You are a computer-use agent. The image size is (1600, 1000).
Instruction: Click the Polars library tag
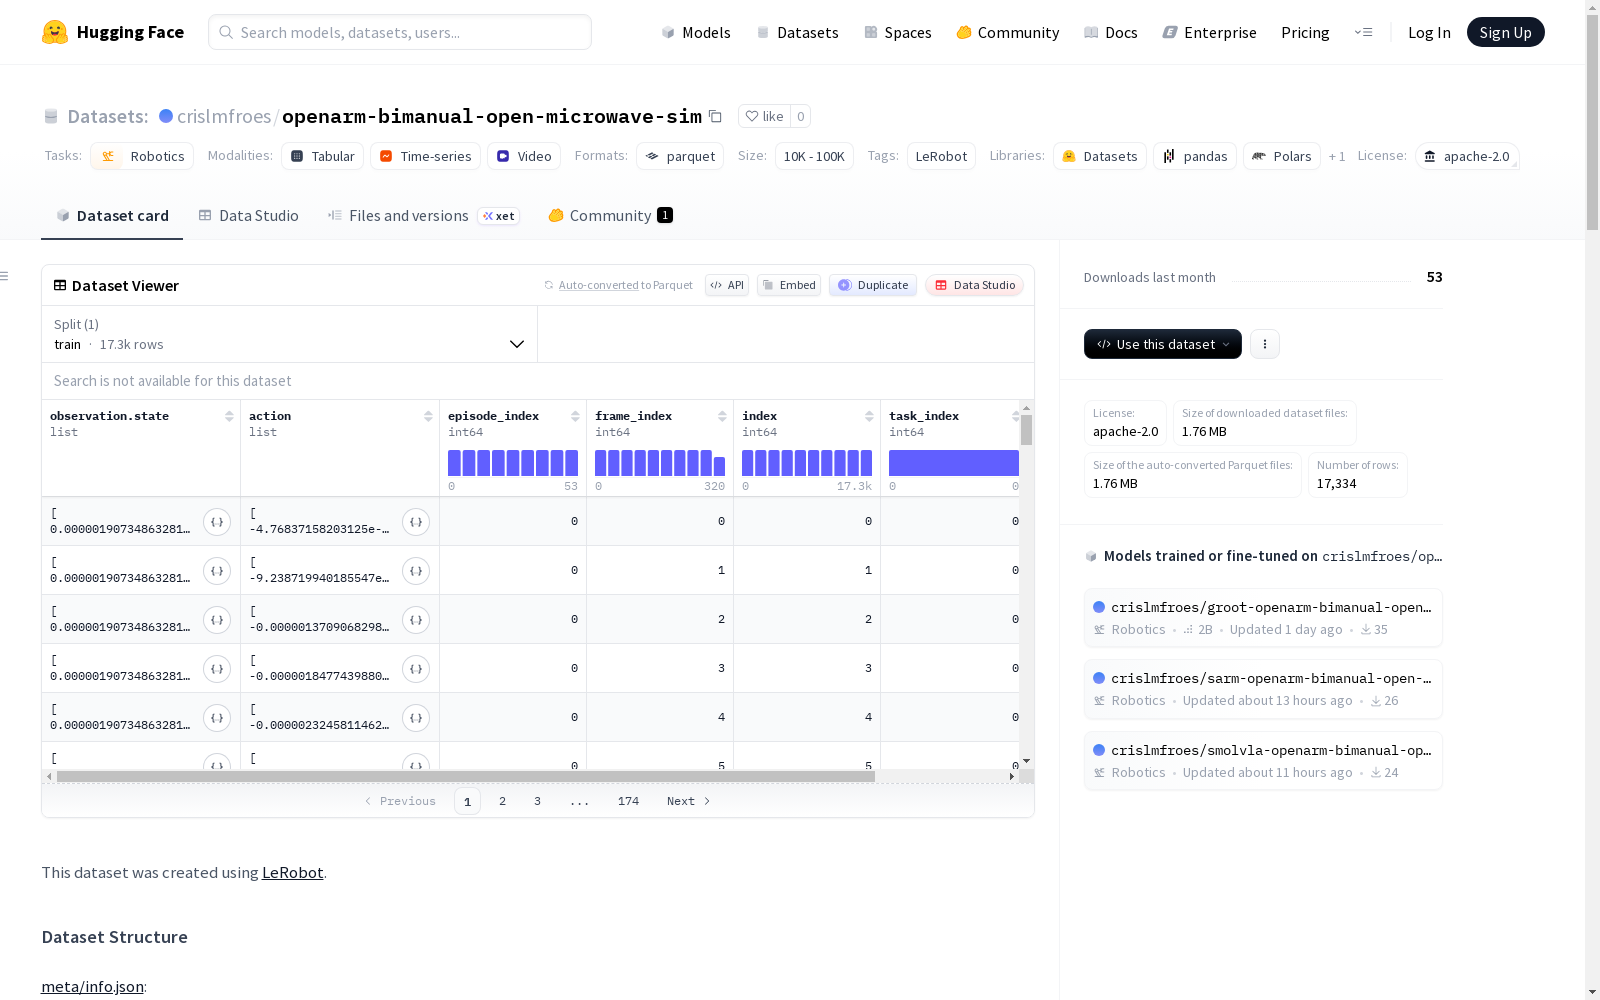pyautogui.click(x=1282, y=156)
